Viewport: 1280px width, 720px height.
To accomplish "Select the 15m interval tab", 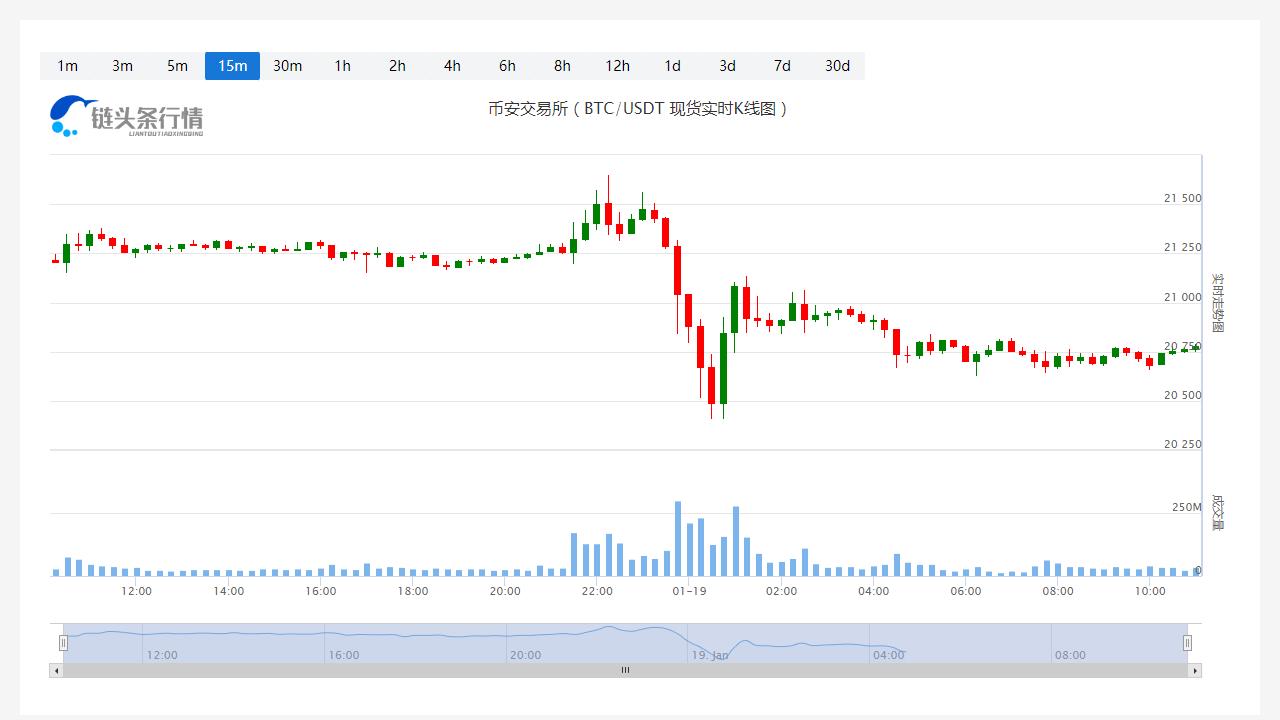I will [232, 66].
